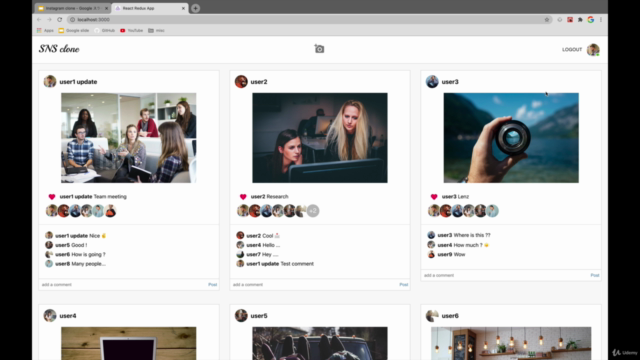640x360 pixels.
Task: Click the SNS clone logo
Action: click(59, 49)
